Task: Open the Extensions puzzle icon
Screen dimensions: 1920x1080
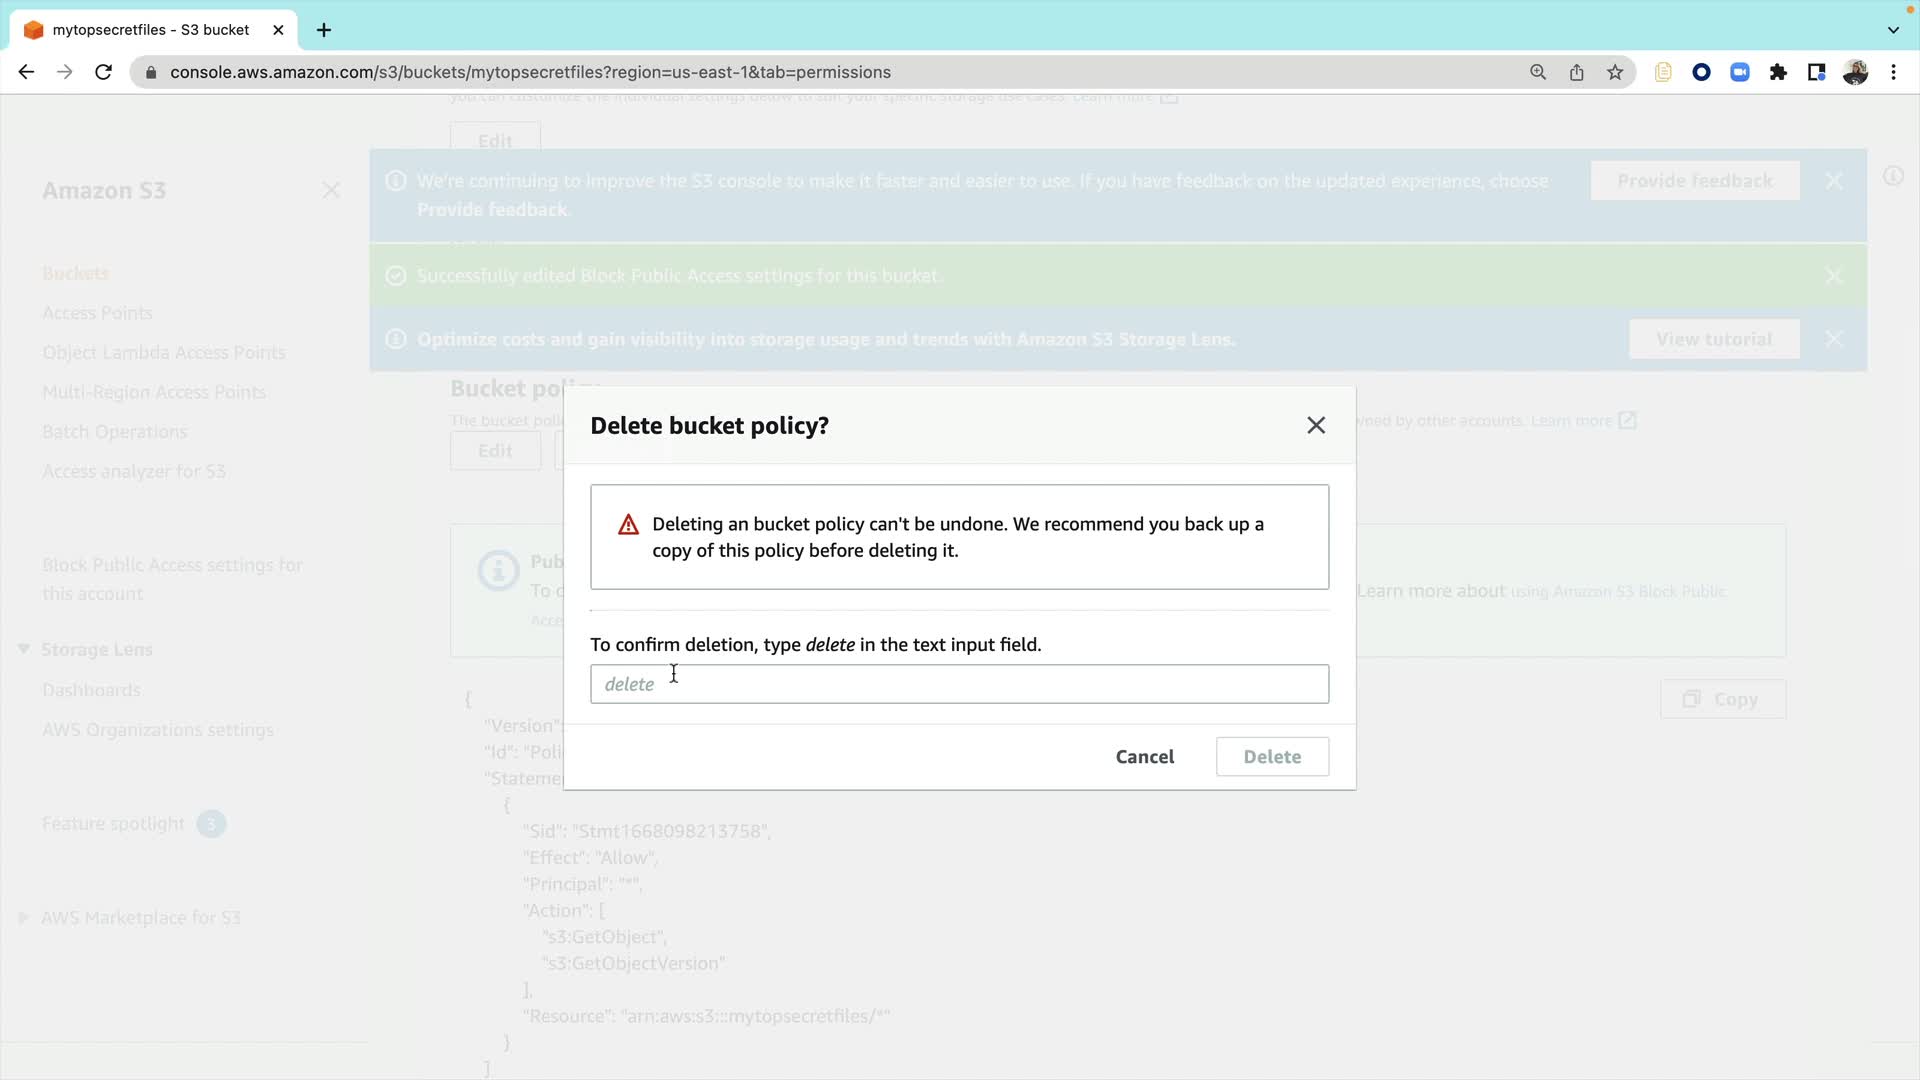Action: click(1778, 72)
